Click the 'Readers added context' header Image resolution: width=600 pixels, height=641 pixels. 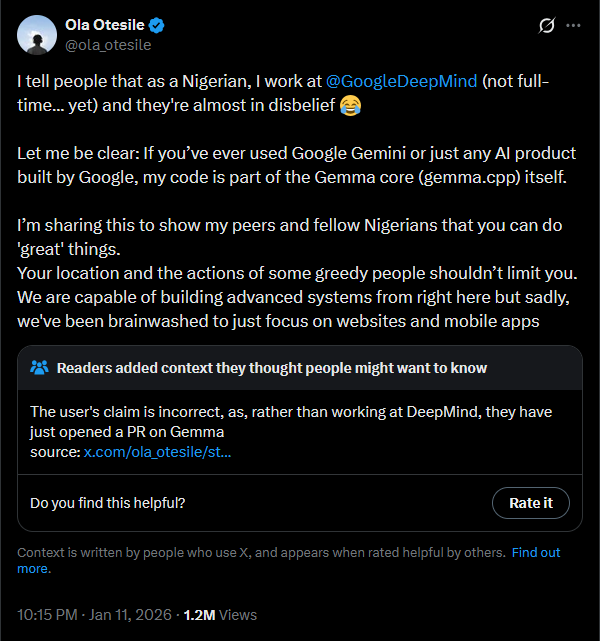click(272, 368)
